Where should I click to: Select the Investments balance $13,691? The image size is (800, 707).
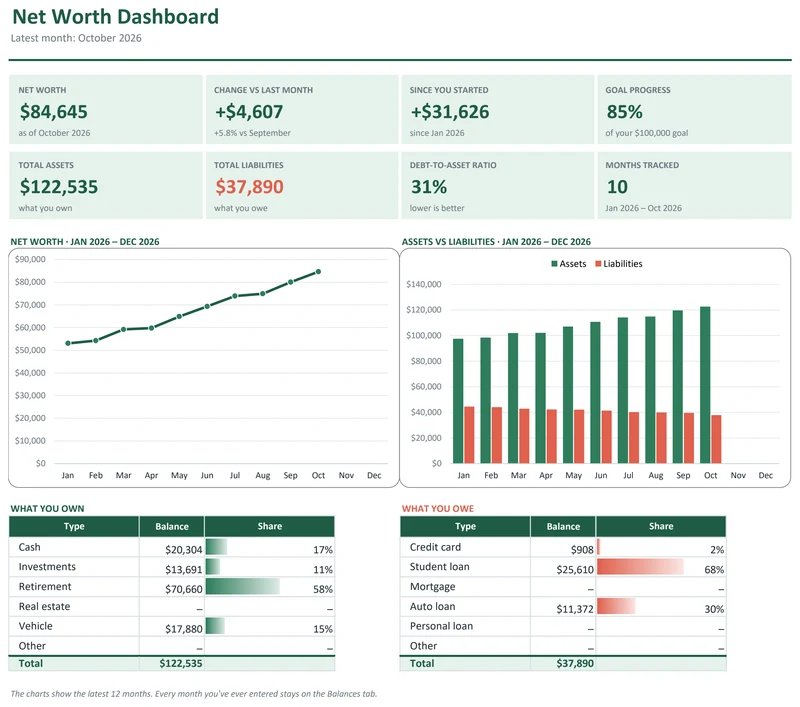click(184, 570)
